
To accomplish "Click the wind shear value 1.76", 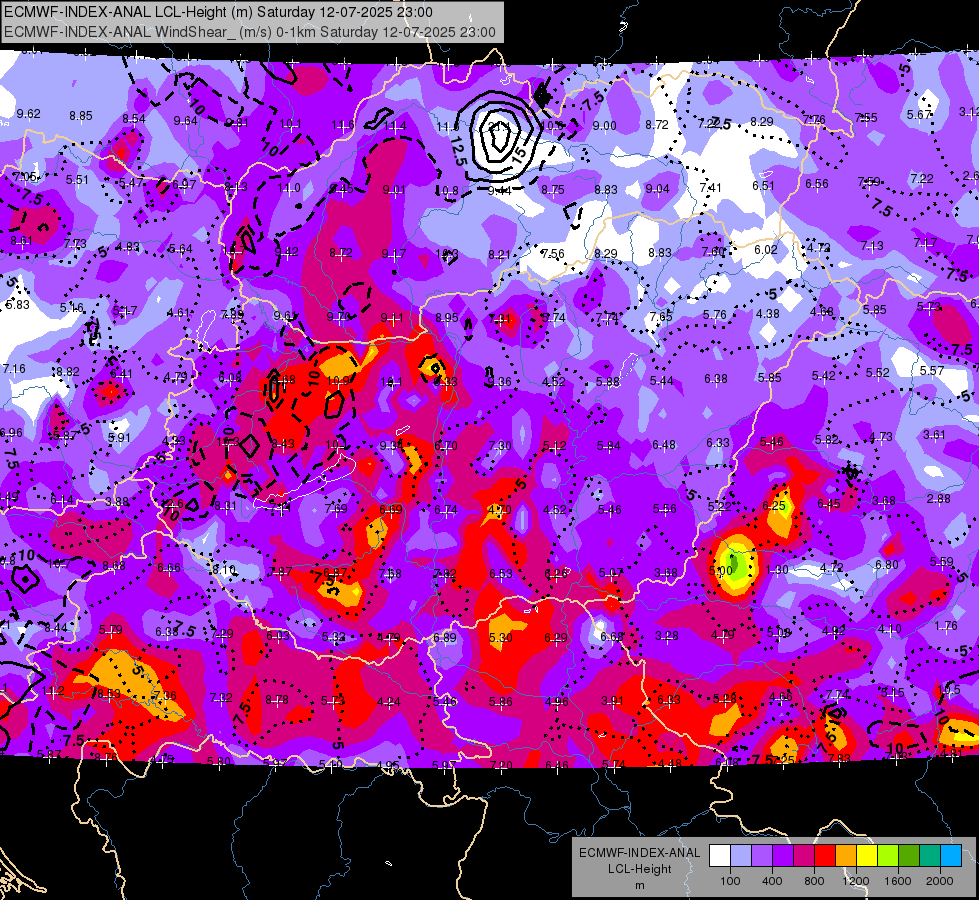I will [946, 626].
